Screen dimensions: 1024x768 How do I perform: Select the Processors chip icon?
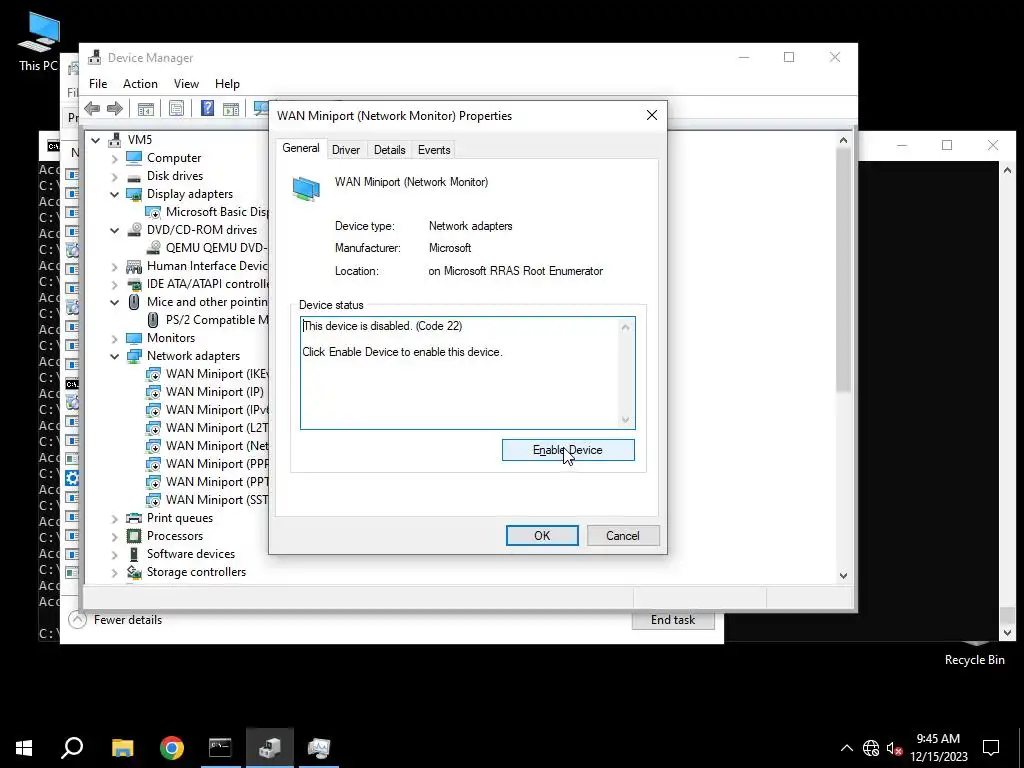[134, 536]
